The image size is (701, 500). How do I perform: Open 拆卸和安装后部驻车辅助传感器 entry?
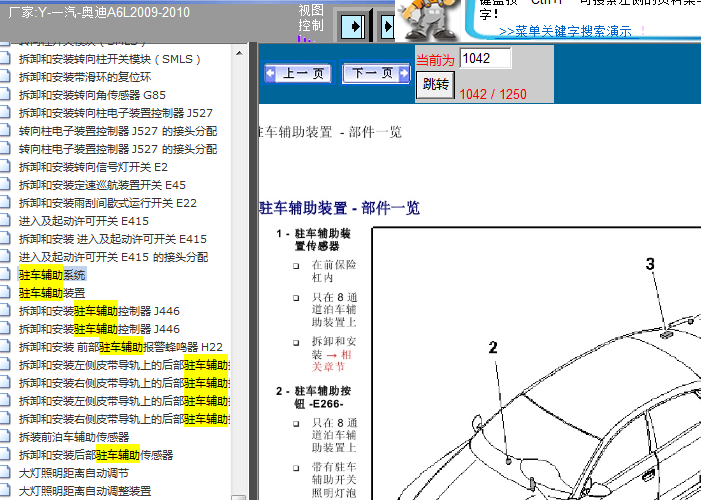tap(96, 455)
